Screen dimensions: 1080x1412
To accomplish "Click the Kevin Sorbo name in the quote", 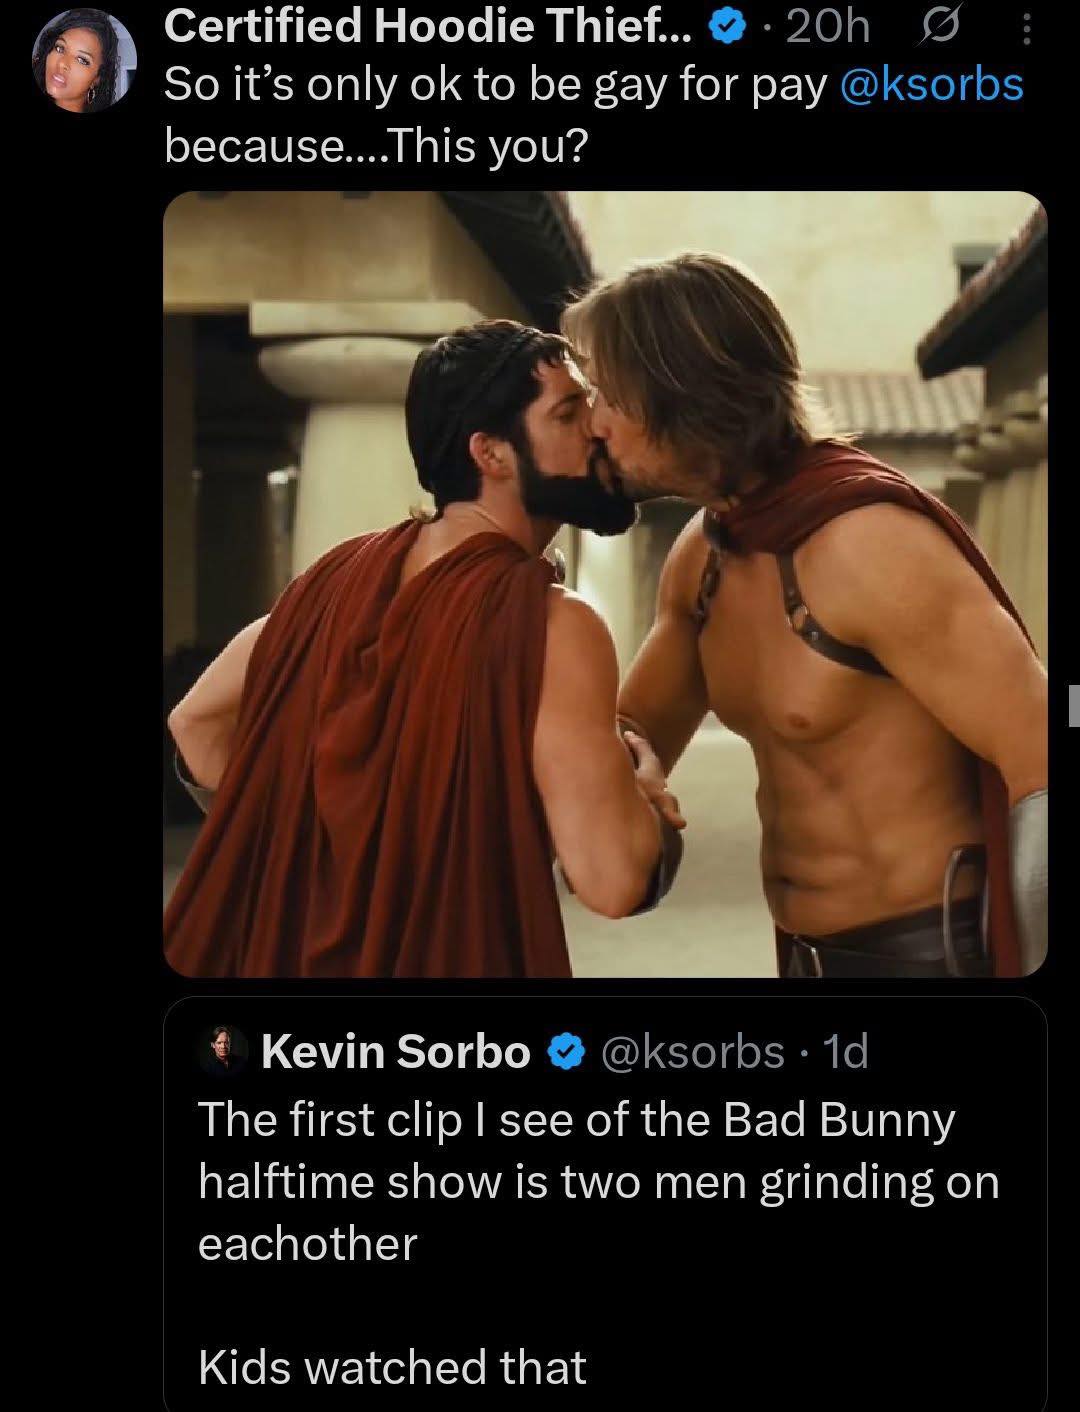I will click(395, 1051).
